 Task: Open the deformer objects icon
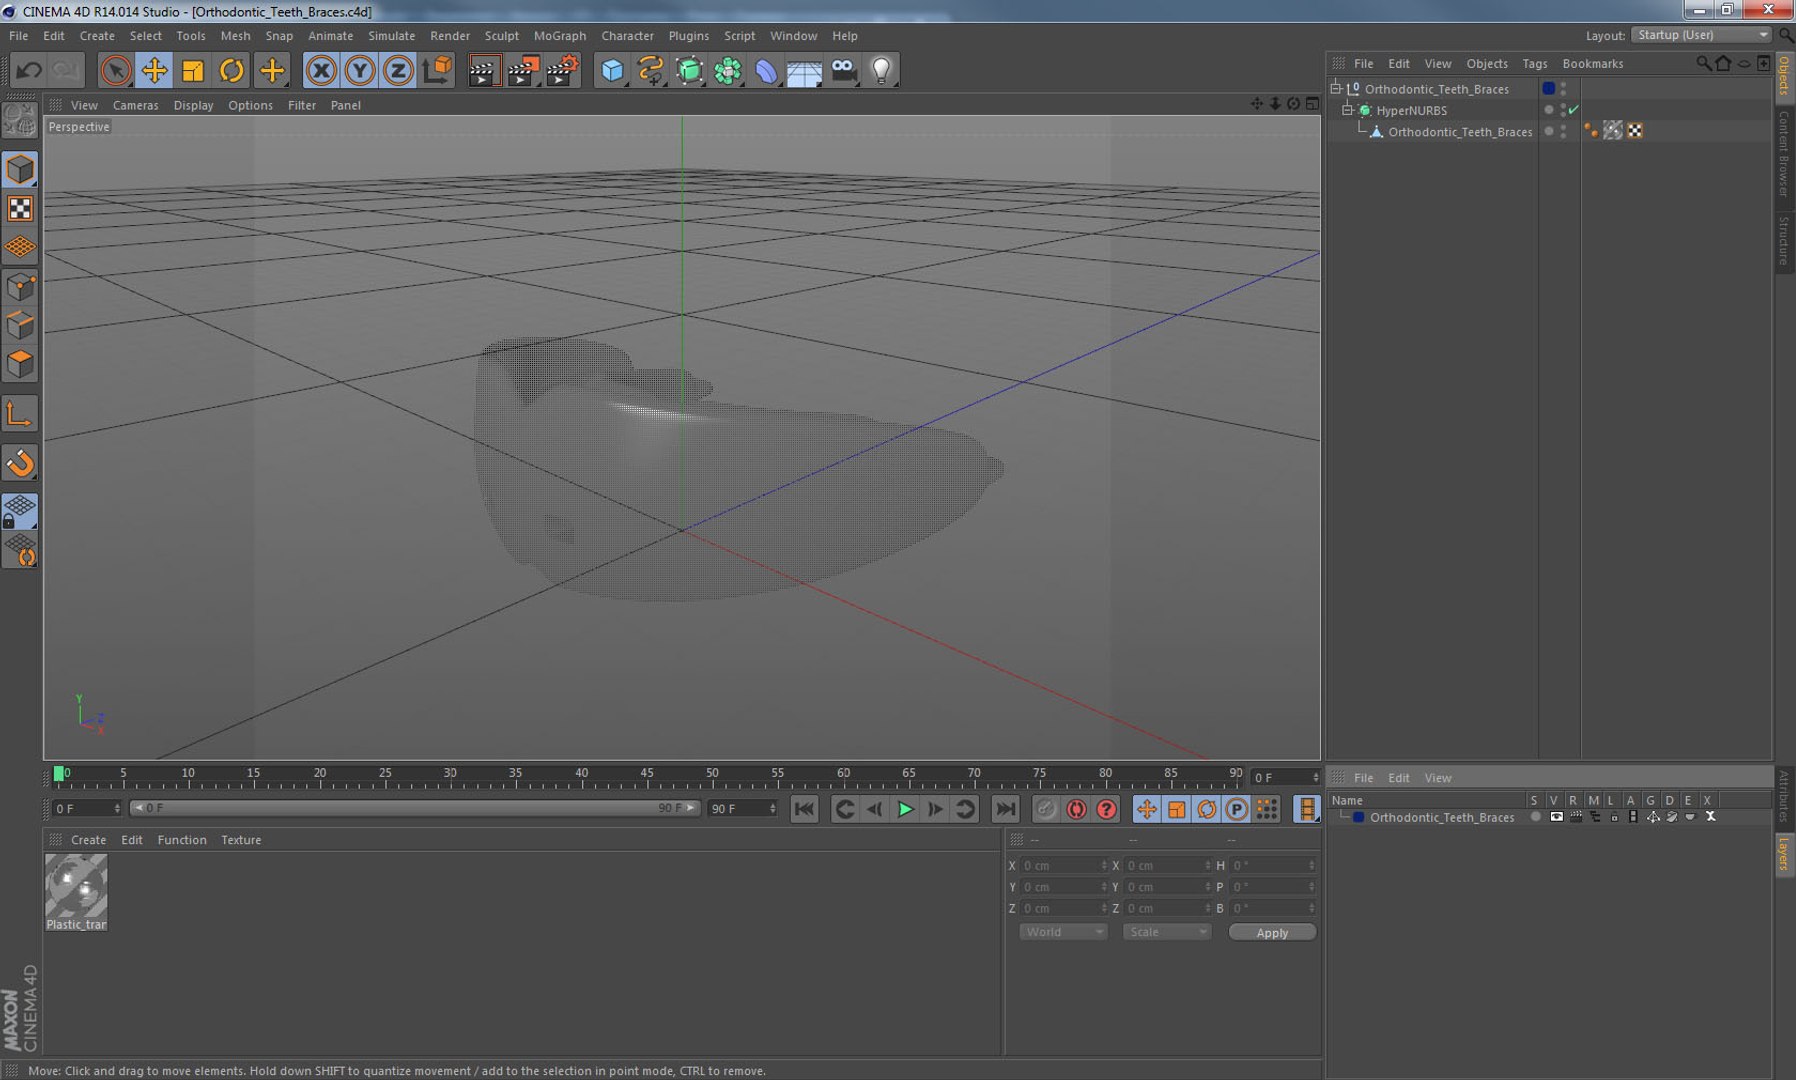pos(767,70)
